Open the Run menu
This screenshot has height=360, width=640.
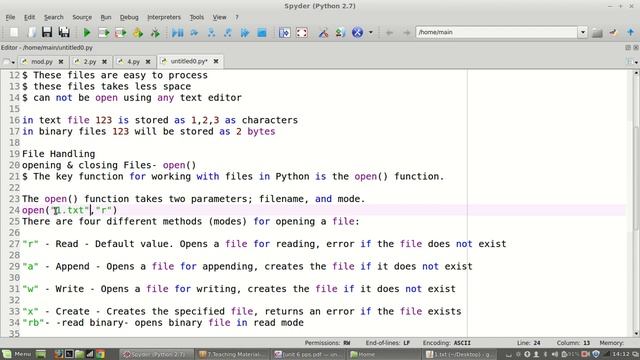click(x=106, y=17)
